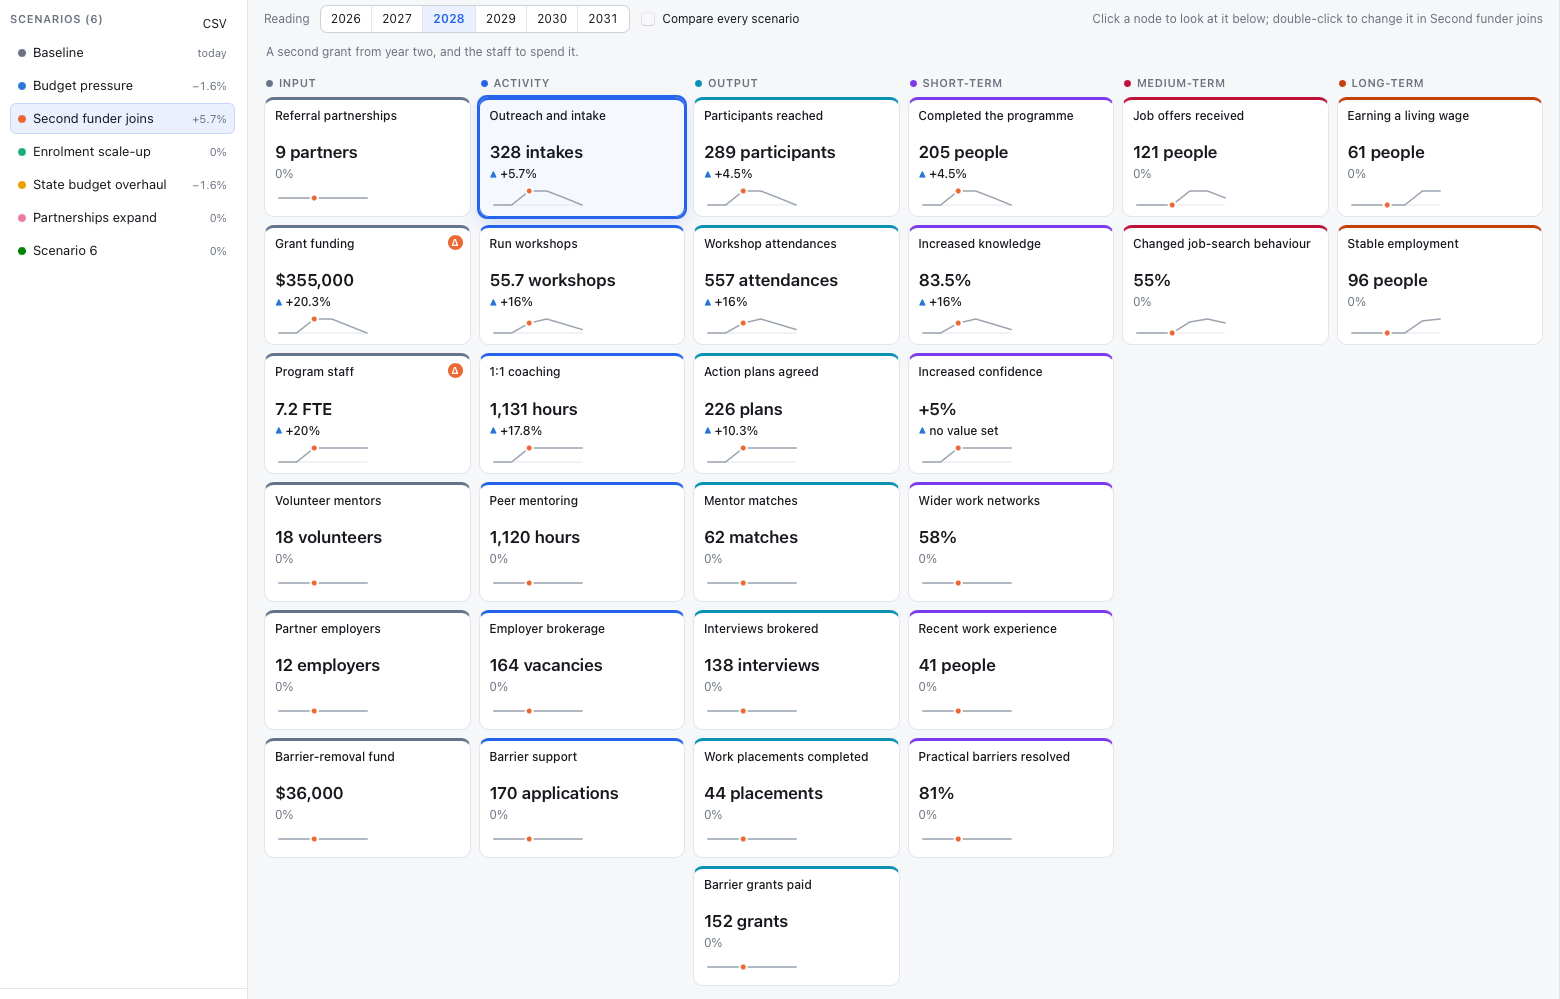Click the Completed the programme node
This screenshot has width=1560, height=999.
click(1011, 157)
